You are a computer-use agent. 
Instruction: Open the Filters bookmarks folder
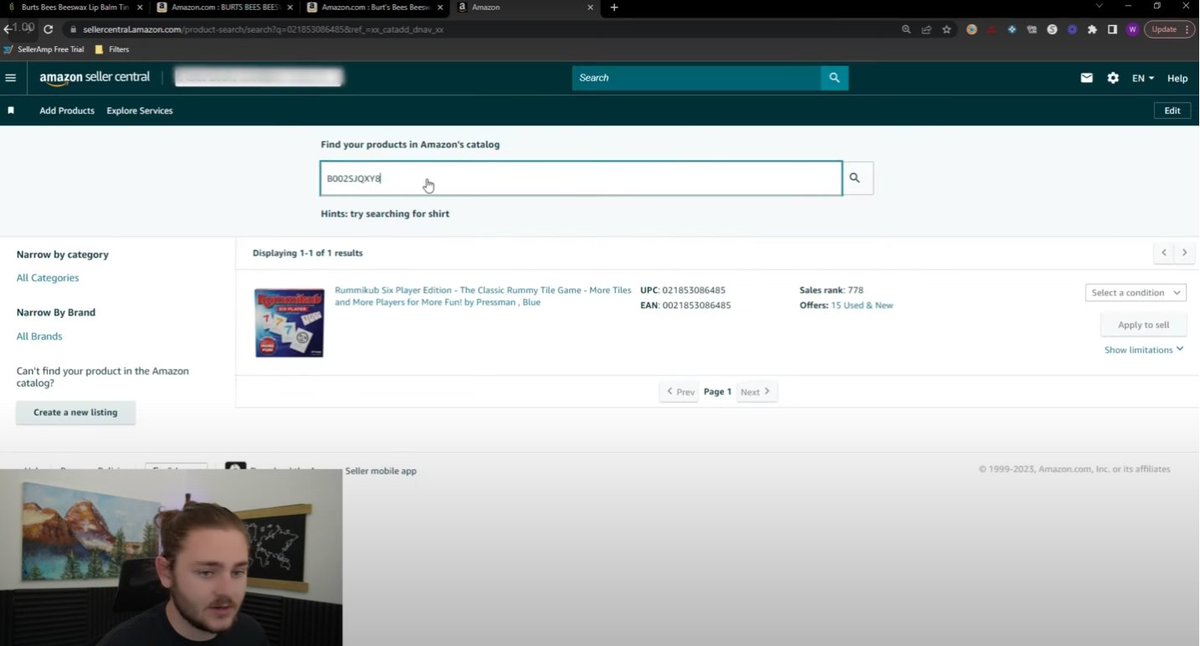(112, 49)
